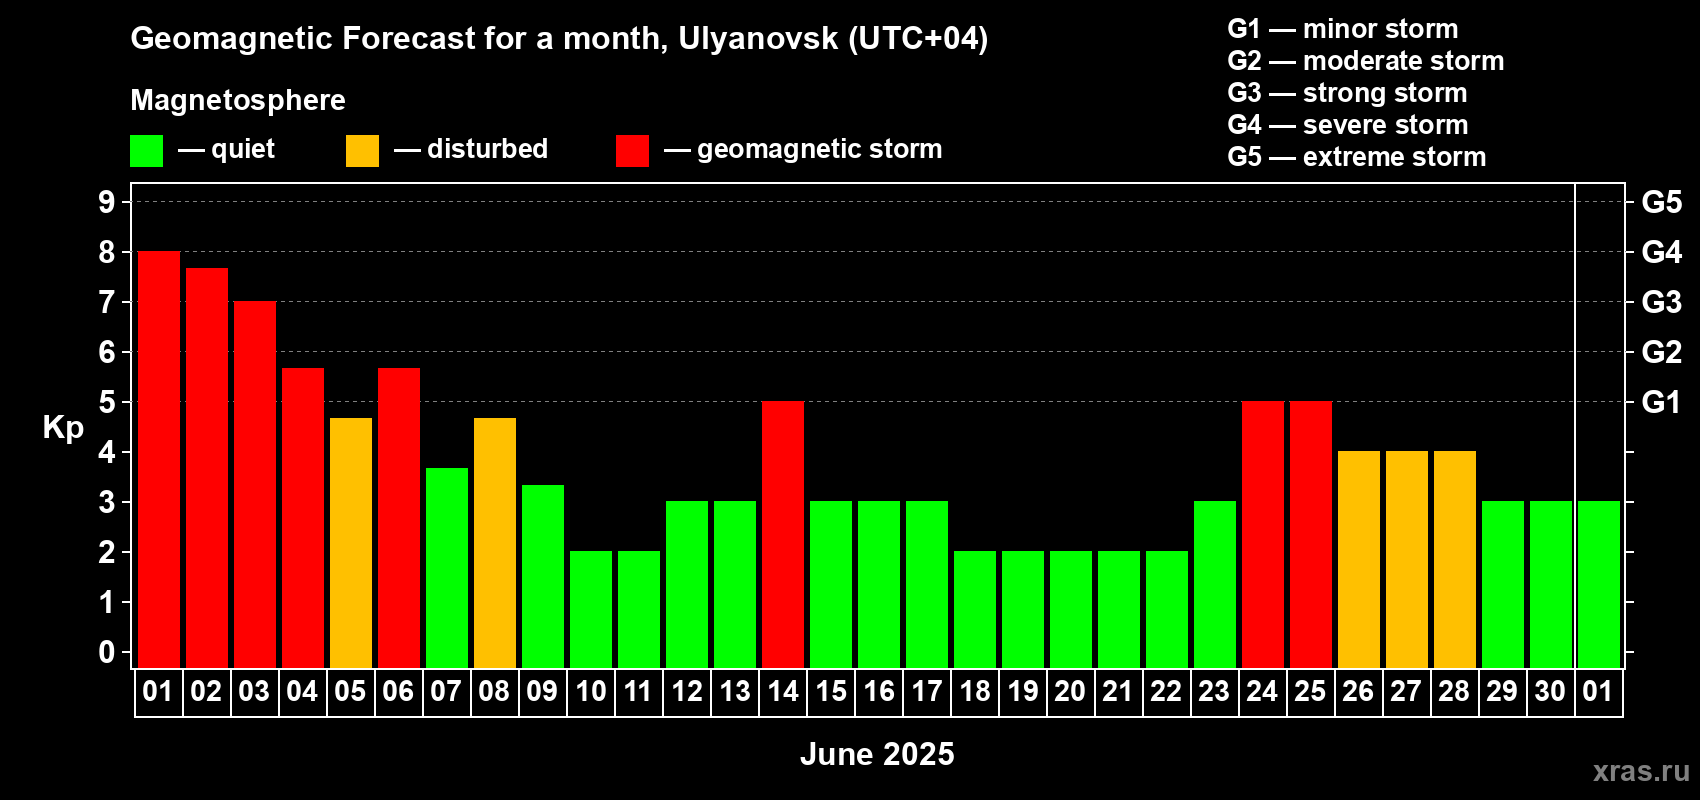1700x800 pixels.
Task: Click the 'June 2025' month label
Action: (877, 754)
